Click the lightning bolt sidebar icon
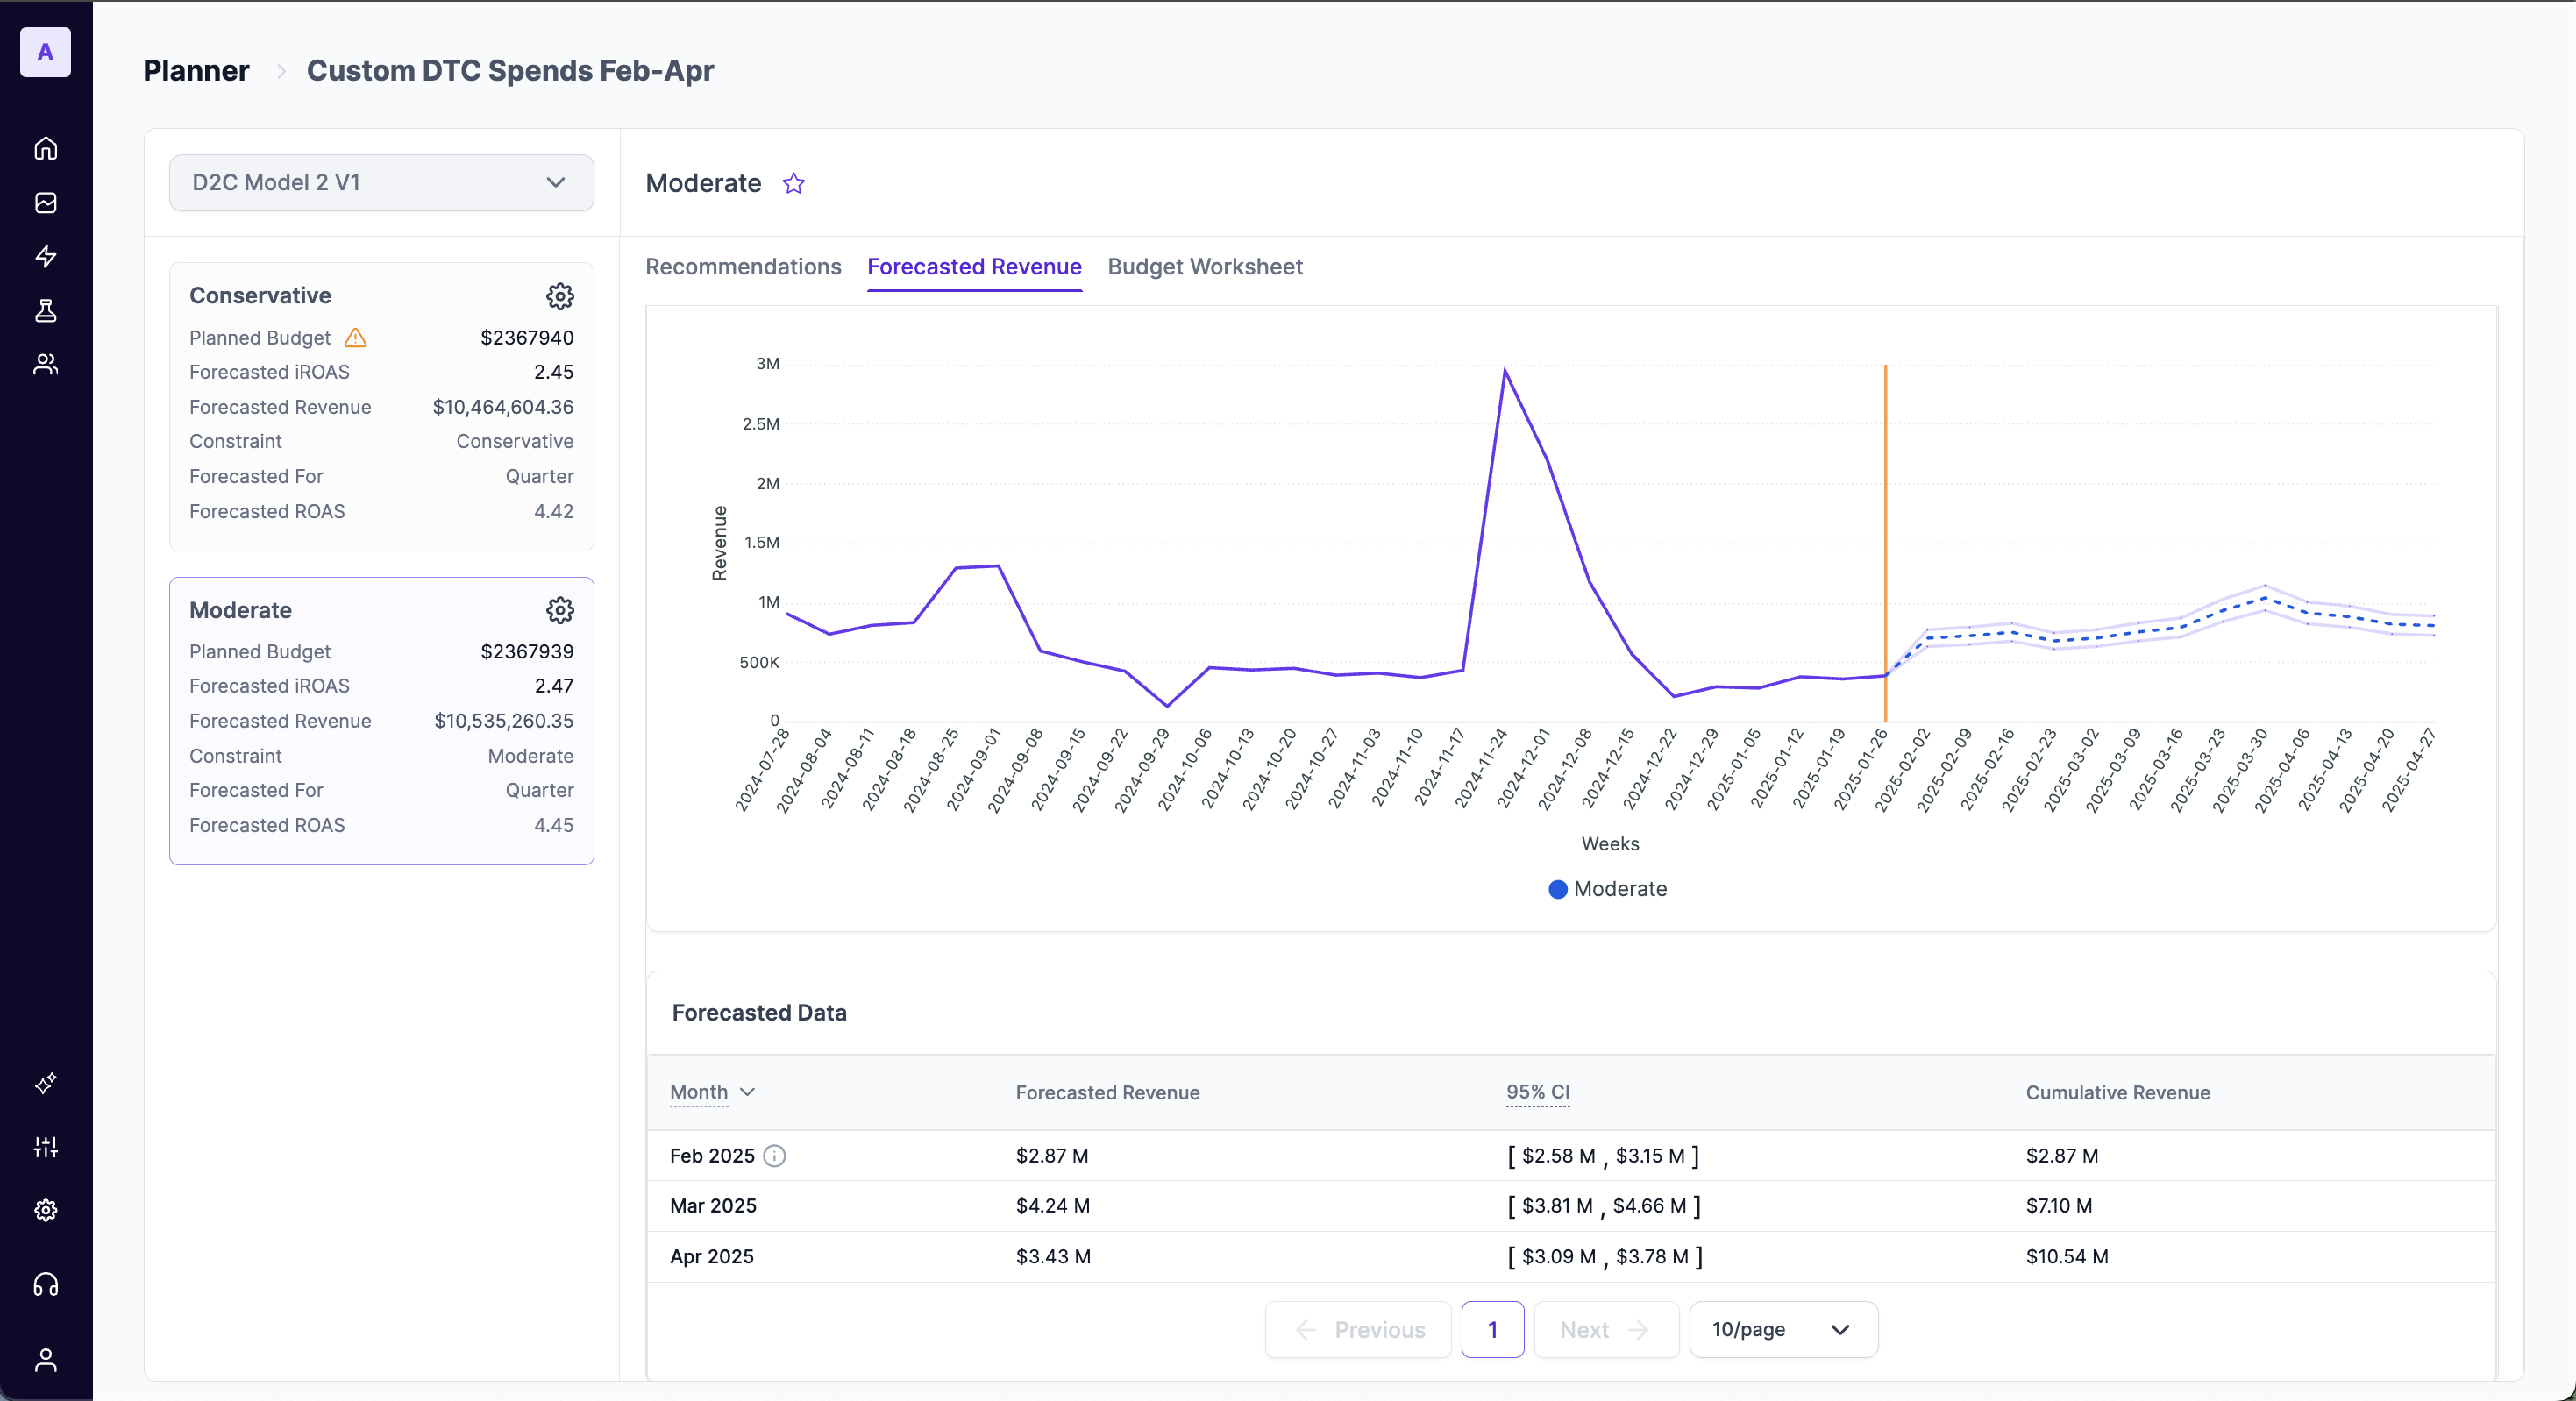The height and width of the screenshot is (1401, 2576). [46, 256]
